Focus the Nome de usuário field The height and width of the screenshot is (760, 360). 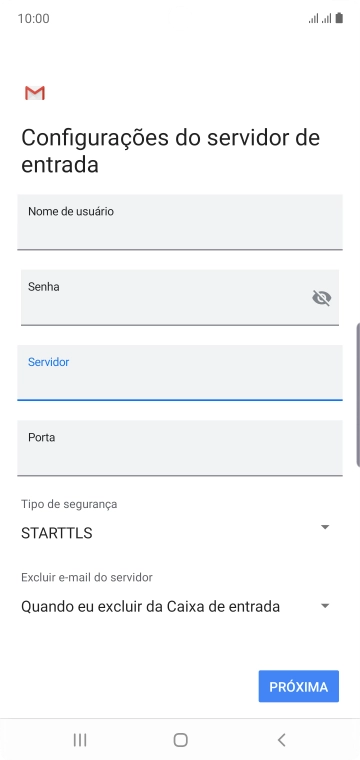pyautogui.click(x=180, y=222)
